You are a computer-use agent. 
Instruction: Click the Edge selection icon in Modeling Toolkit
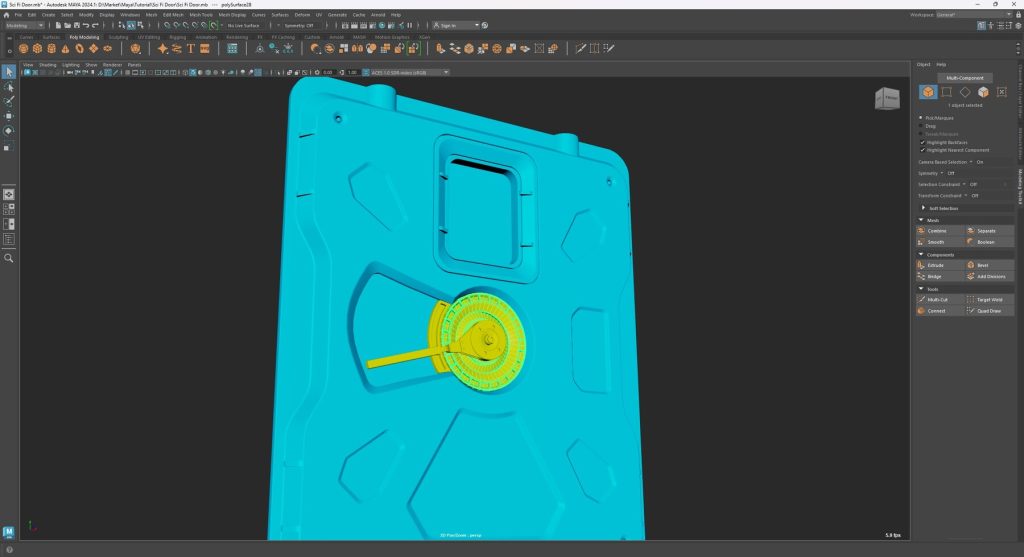point(946,92)
